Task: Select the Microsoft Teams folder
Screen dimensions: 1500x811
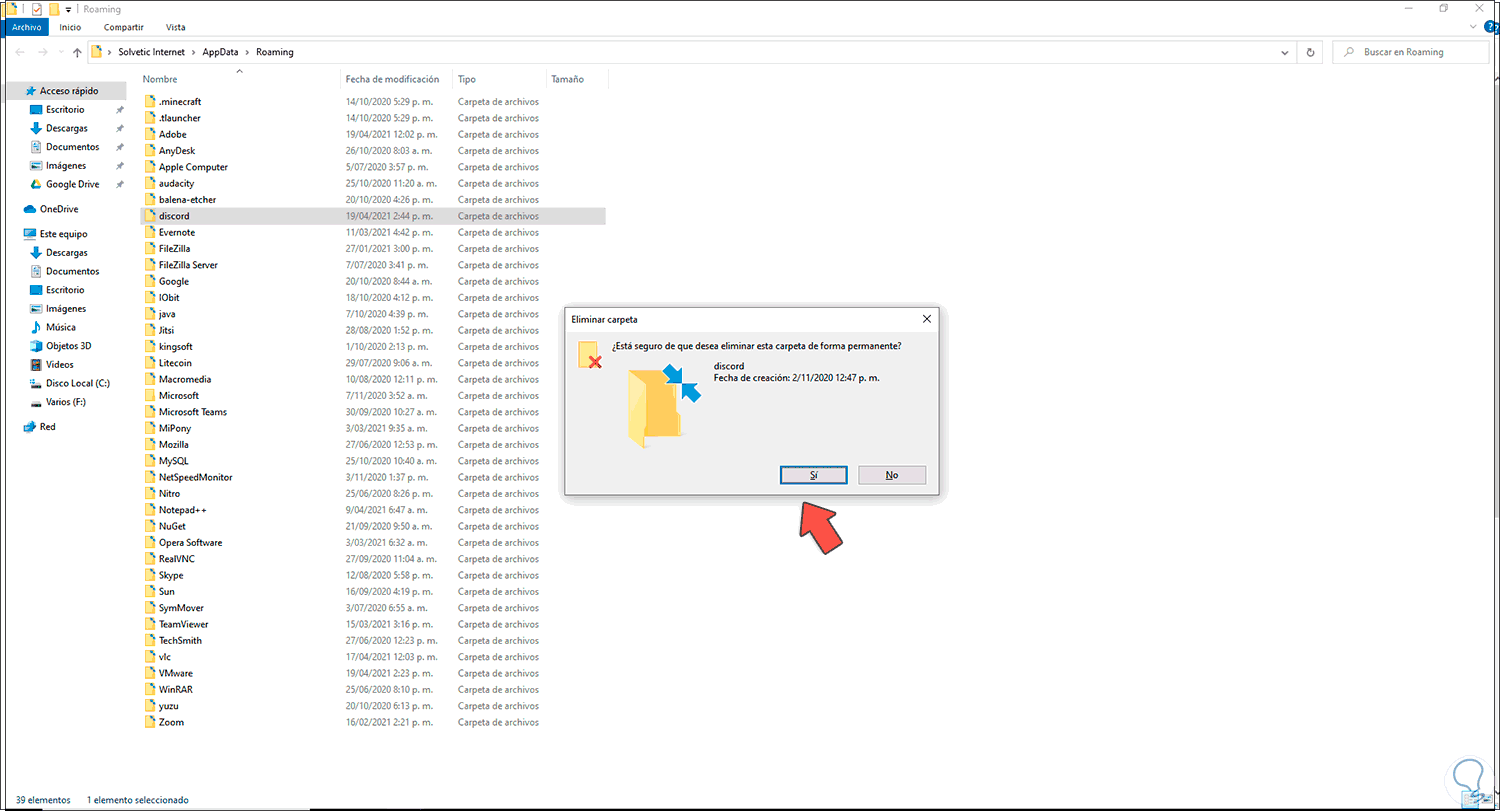Action: [373, 412]
